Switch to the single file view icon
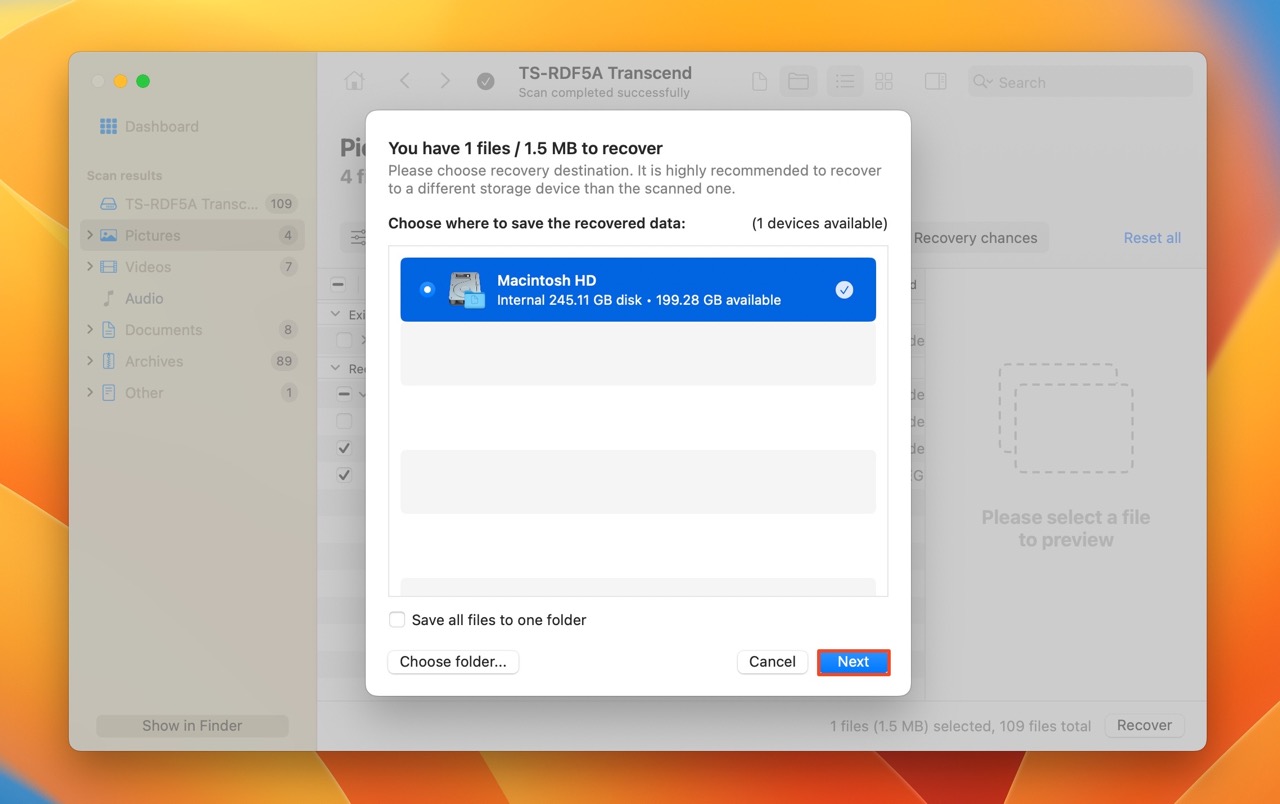The image size is (1280, 804). (x=759, y=82)
